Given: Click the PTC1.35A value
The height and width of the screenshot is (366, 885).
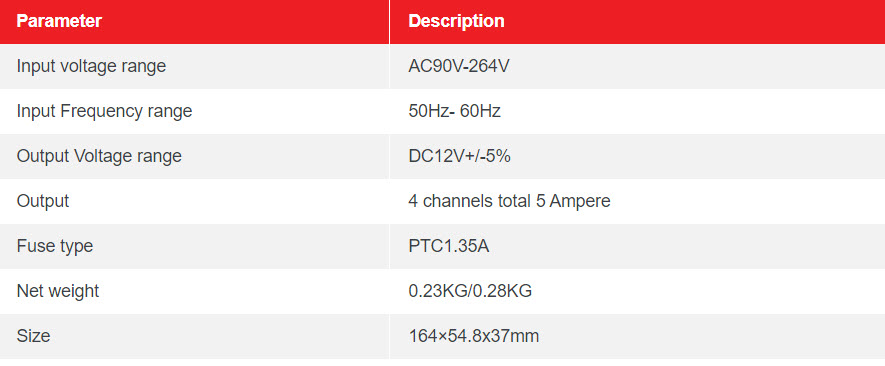Looking at the screenshot, I should (x=449, y=246).
